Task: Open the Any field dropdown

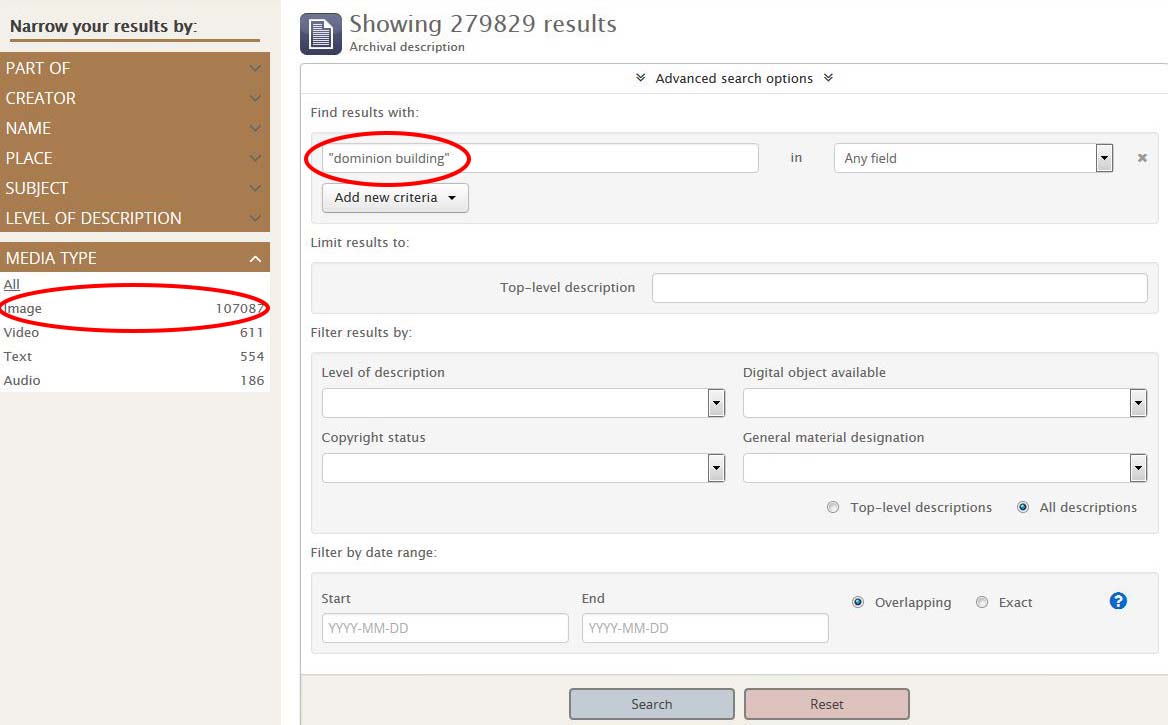Action: coord(974,158)
